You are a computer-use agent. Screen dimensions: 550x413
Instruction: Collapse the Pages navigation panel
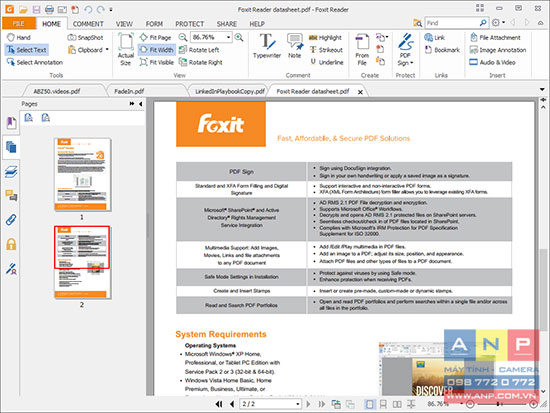[141, 104]
